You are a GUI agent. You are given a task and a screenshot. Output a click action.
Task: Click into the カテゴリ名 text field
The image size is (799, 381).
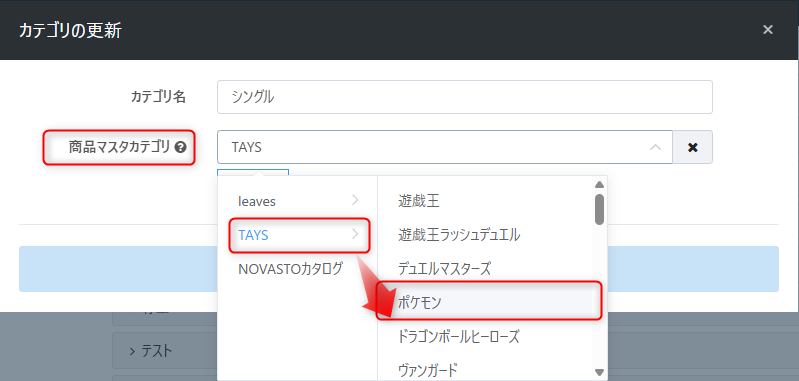(464, 97)
